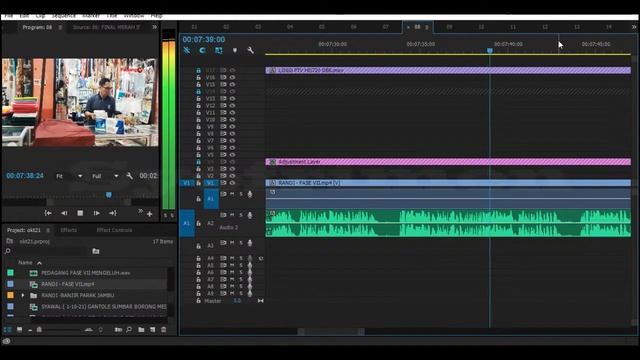Toggle V13 track output eye
Screen dimensions: 640x360
point(232,98)
